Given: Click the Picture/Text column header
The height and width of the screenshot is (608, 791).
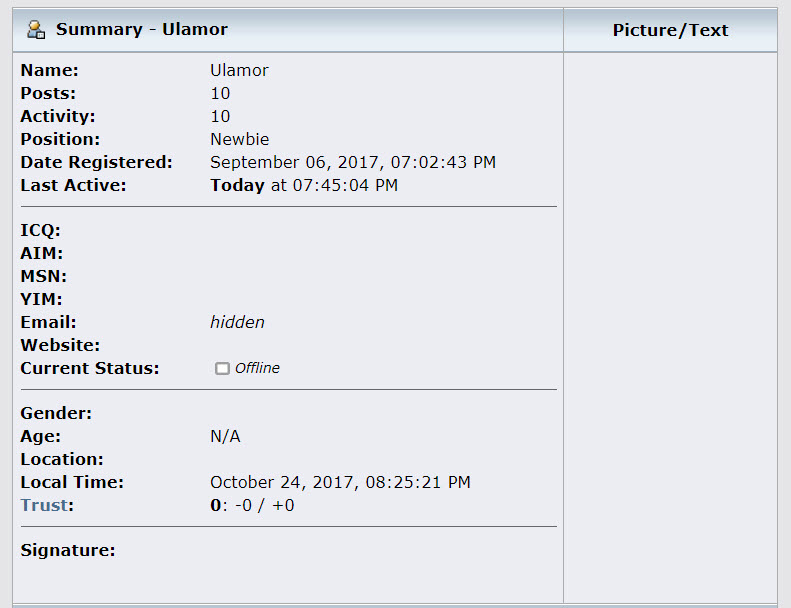Looking at the screenshot, I should [670, 30].
